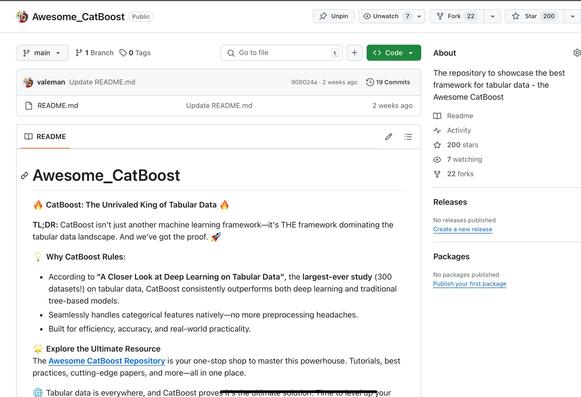Click the anchor link icon beside Awesome_CatBoost heading

[x=24, y=176]
